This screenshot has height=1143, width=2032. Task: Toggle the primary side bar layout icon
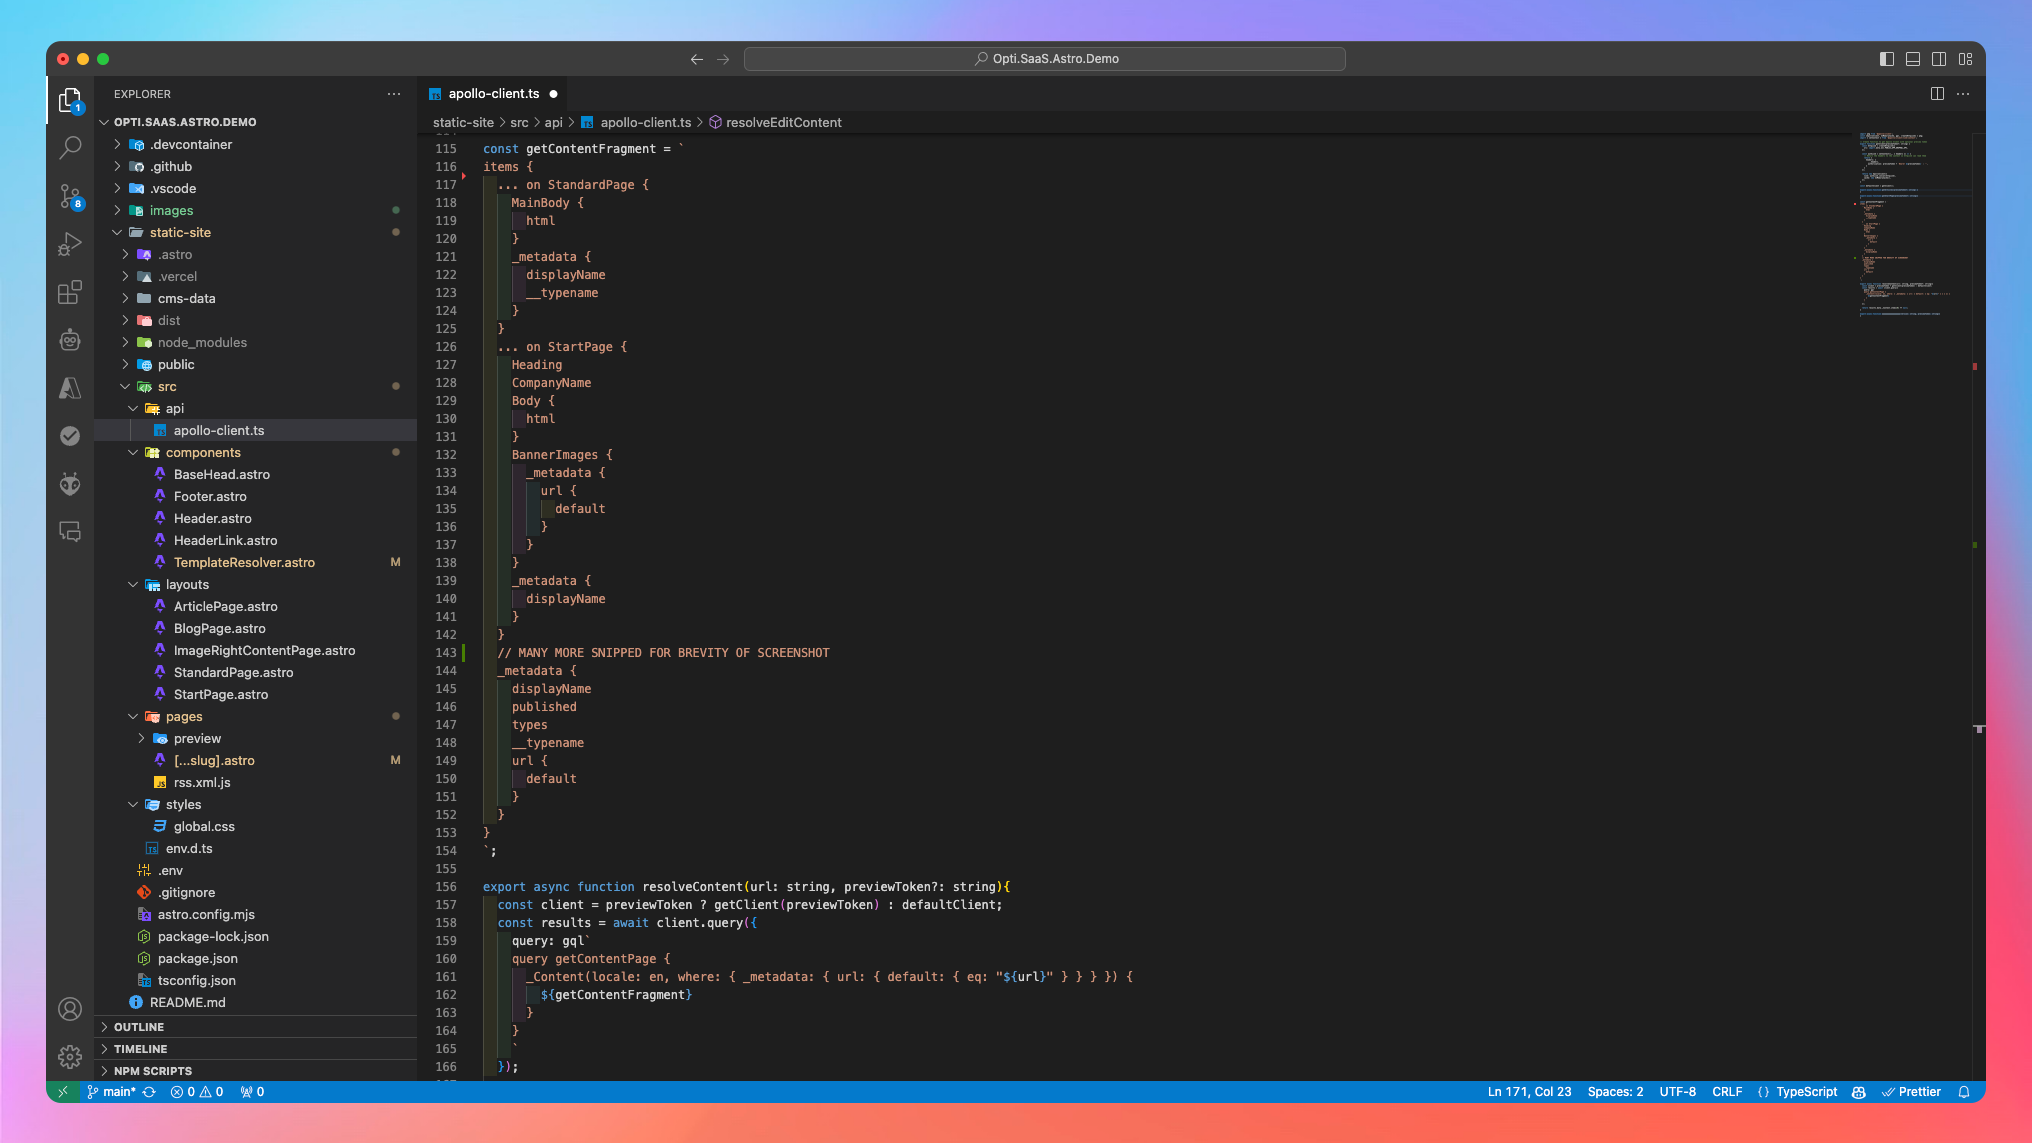1887,59
